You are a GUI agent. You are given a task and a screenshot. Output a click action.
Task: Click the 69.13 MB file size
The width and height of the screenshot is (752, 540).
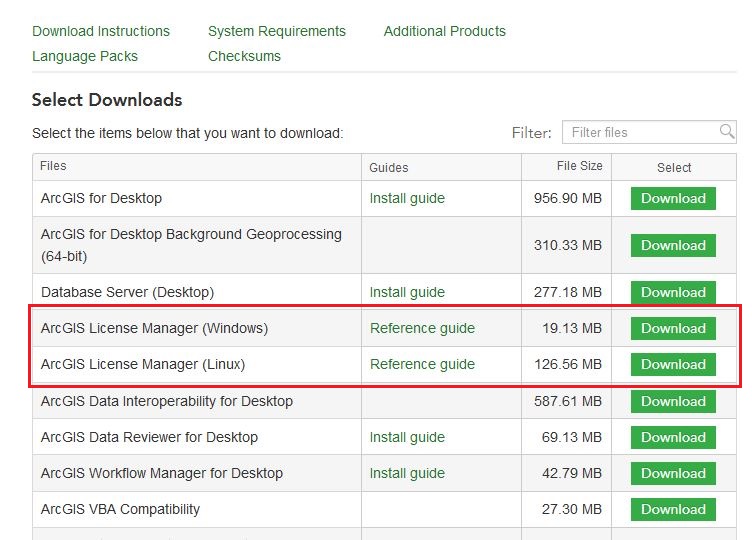click(x=572, y=437)
